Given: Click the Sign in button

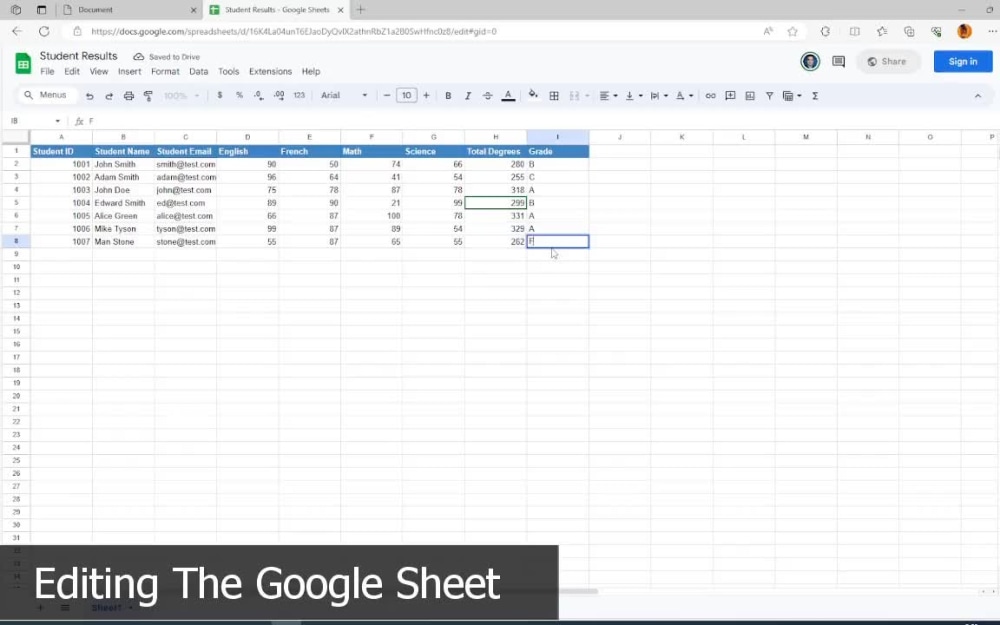Looking at the screenshot, I should click(x=962, y=61).
